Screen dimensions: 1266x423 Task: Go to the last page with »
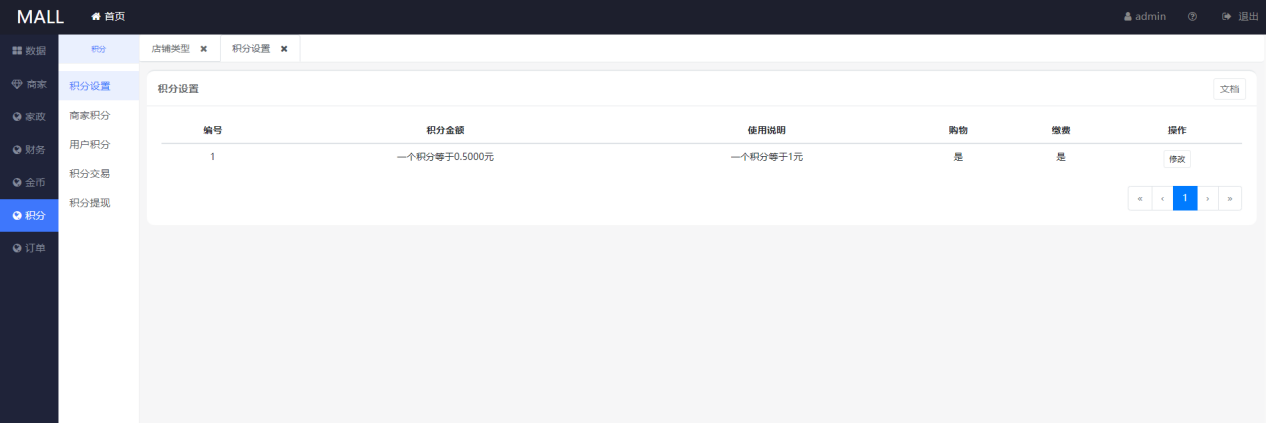point(1230,198)
